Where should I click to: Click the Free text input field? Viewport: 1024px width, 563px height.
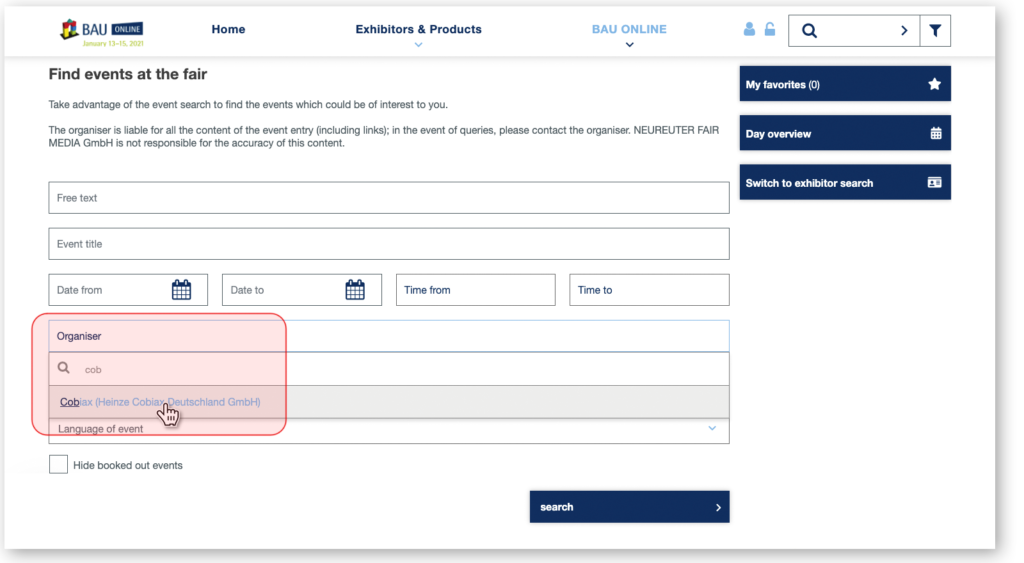pyautogui.click(x=388, y=198)
